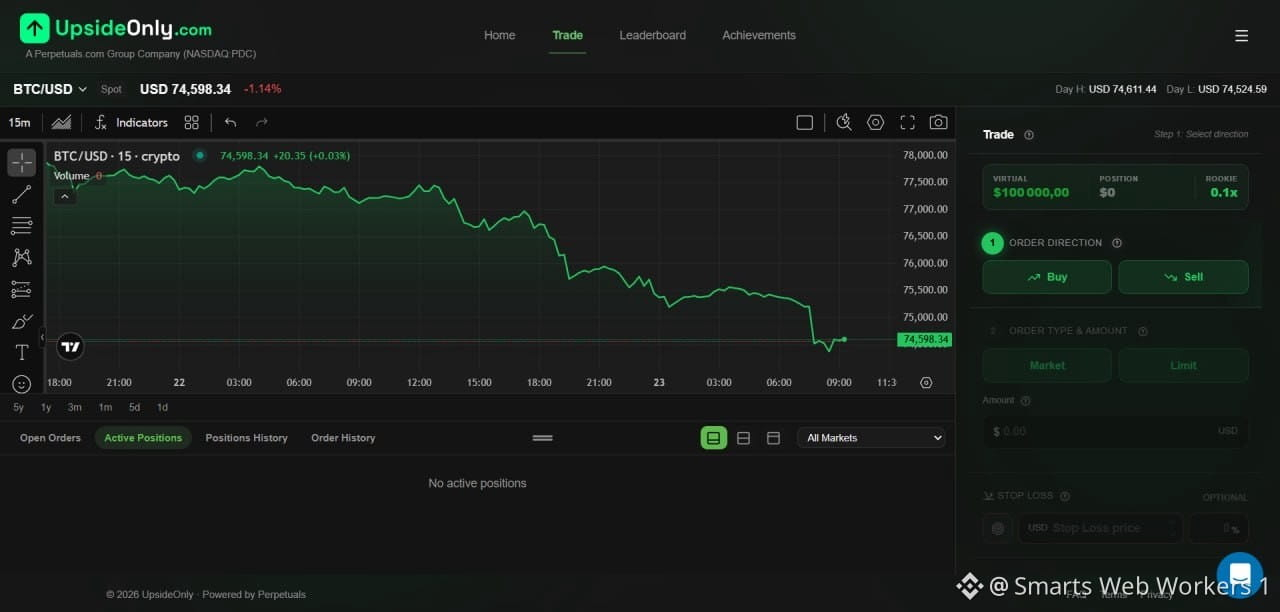Switch to Order History tab
Screen dimensions: 1280x612
tap(343, 438)
